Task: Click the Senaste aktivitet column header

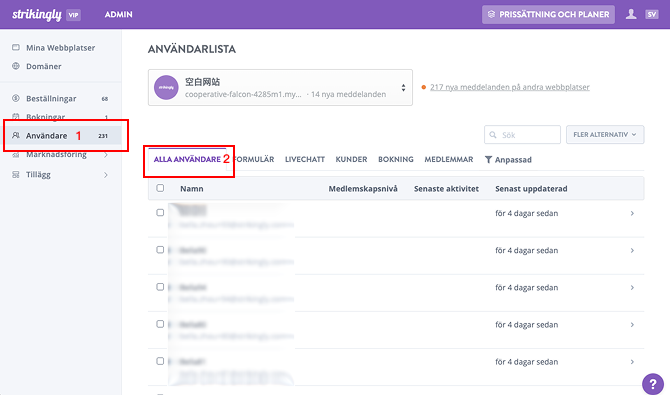Action: point(446,189)
